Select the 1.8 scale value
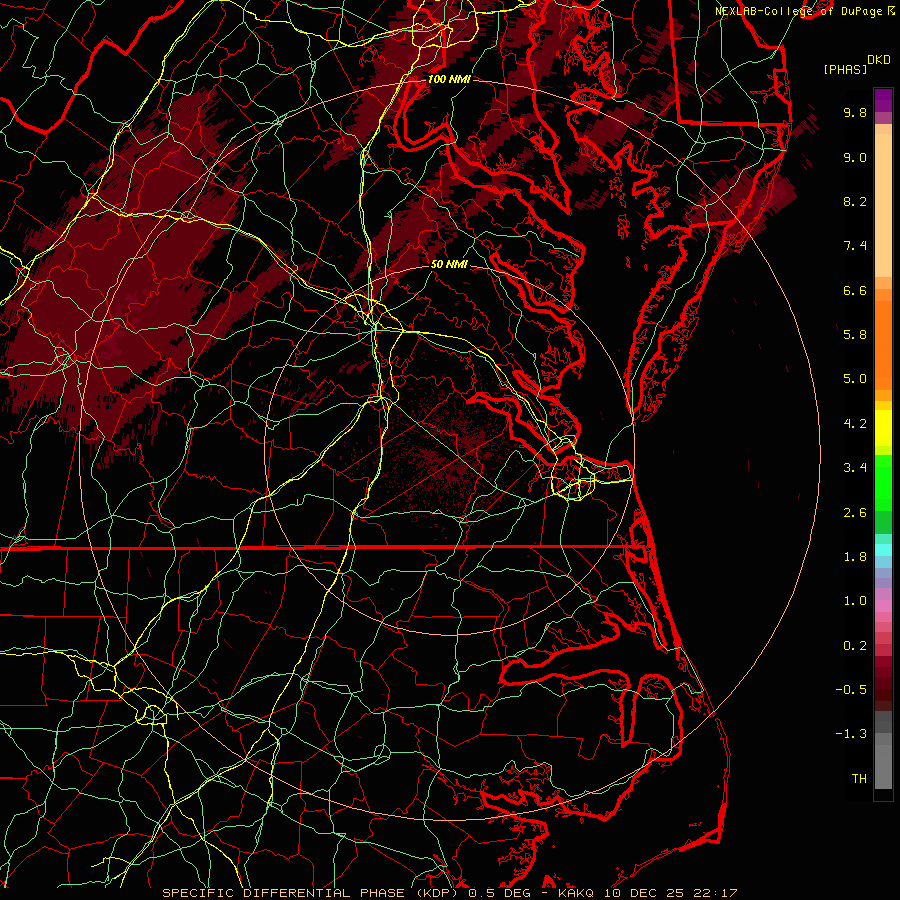The image size is (900, 900). point(855,557)
